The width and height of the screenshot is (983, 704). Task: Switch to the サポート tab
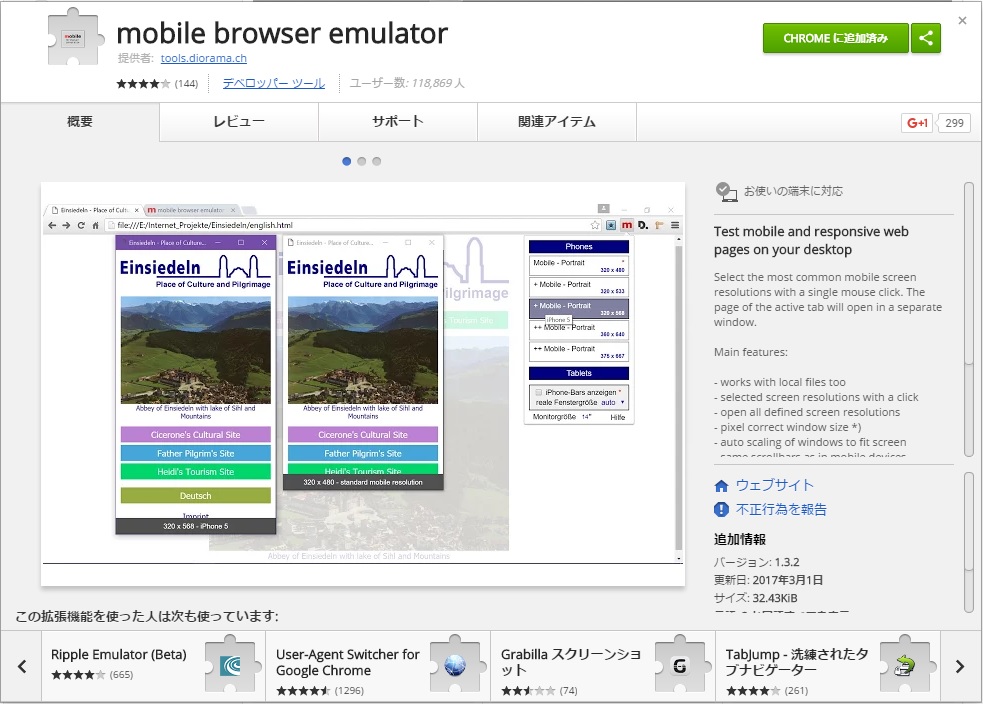click(397, 122)
